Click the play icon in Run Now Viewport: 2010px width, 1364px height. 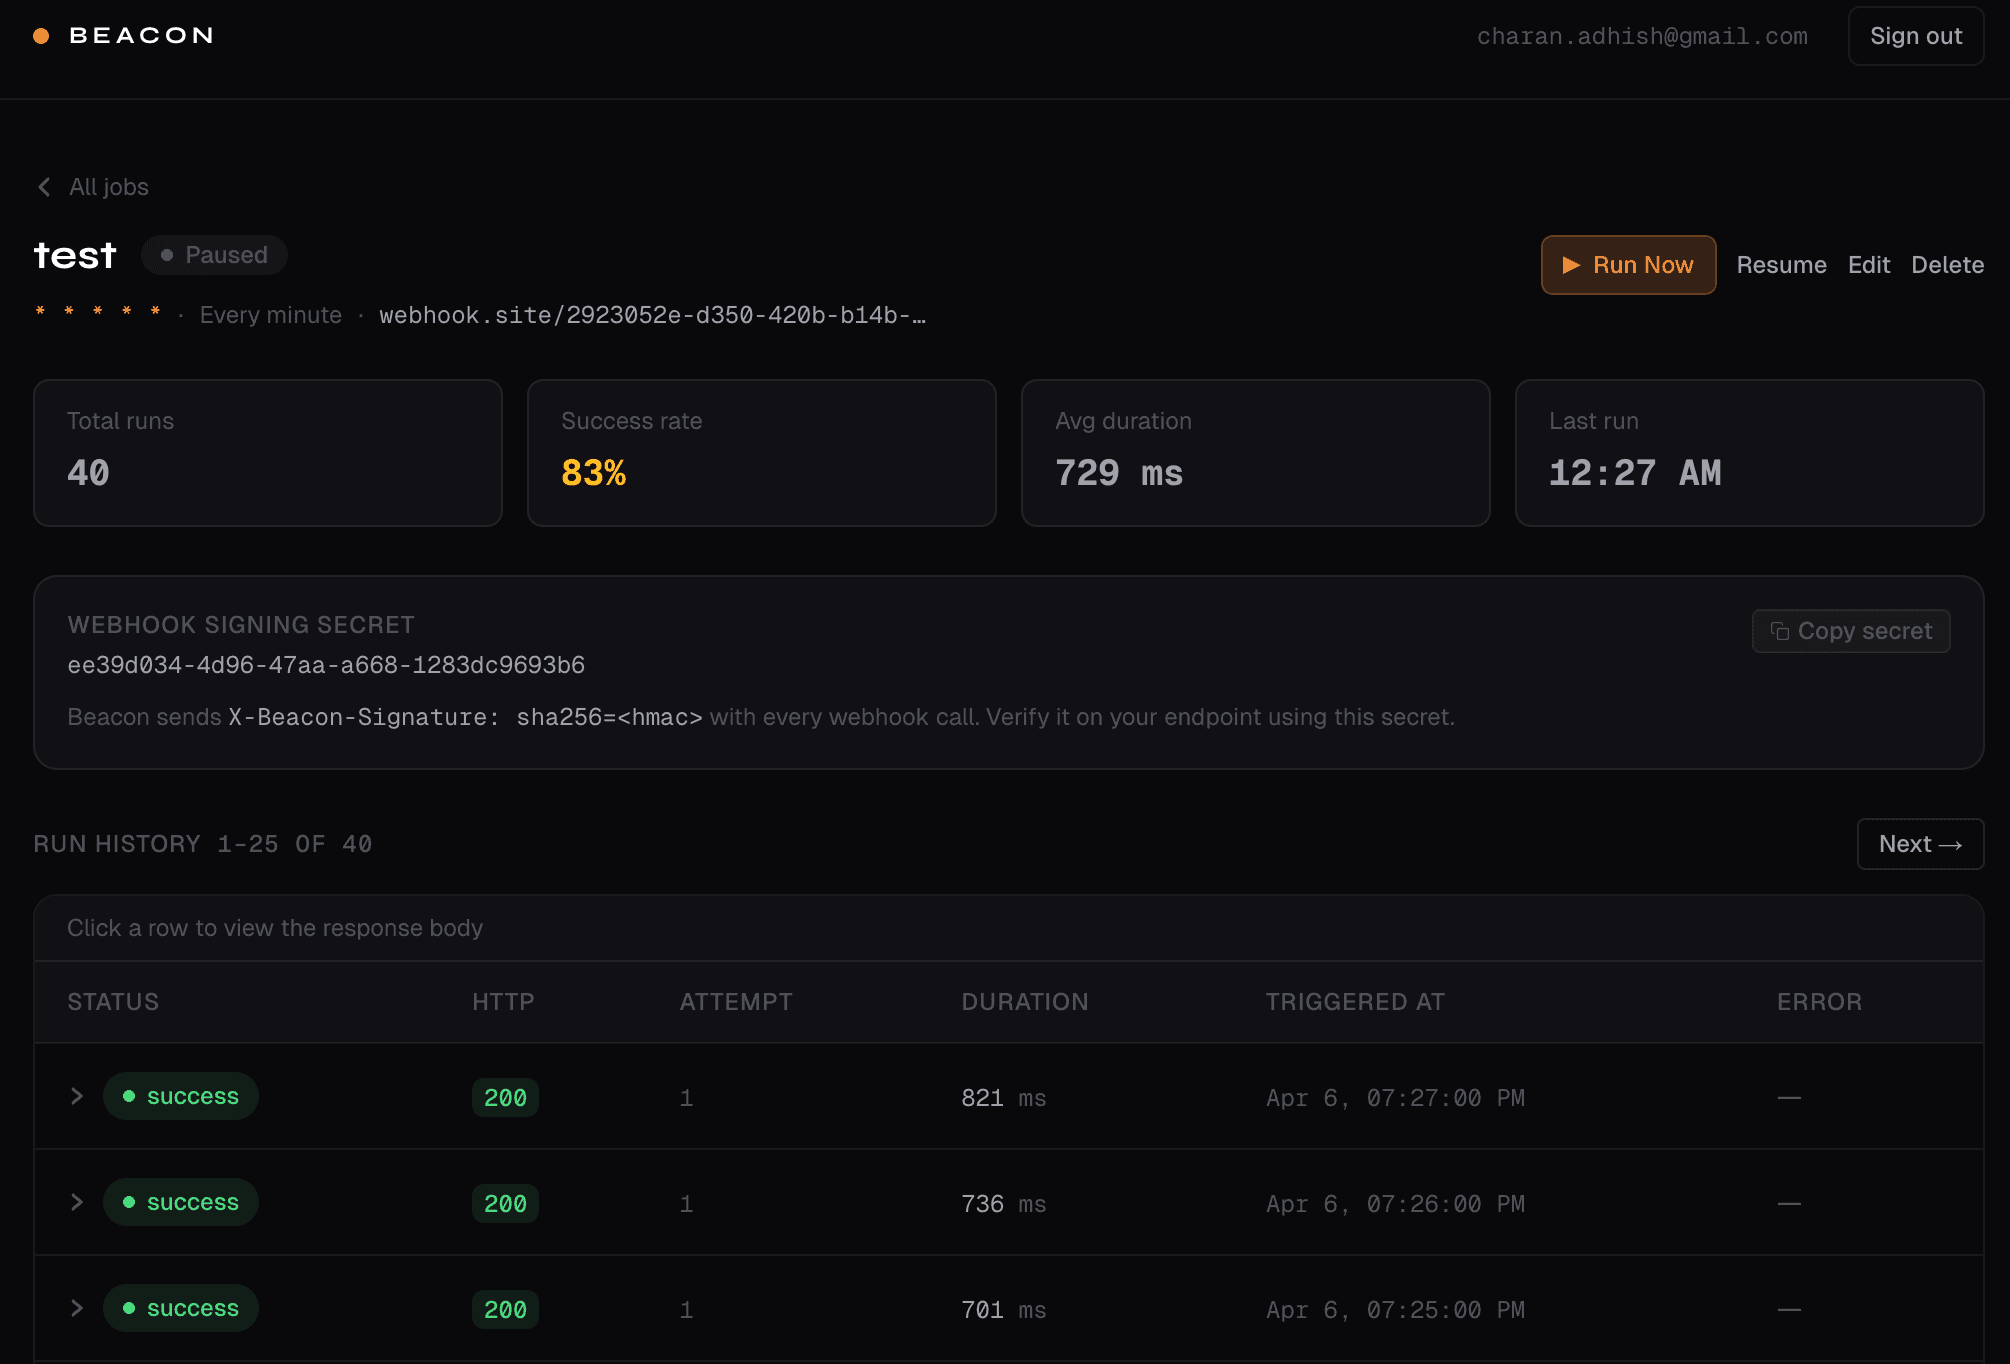tap(1571, 265)
